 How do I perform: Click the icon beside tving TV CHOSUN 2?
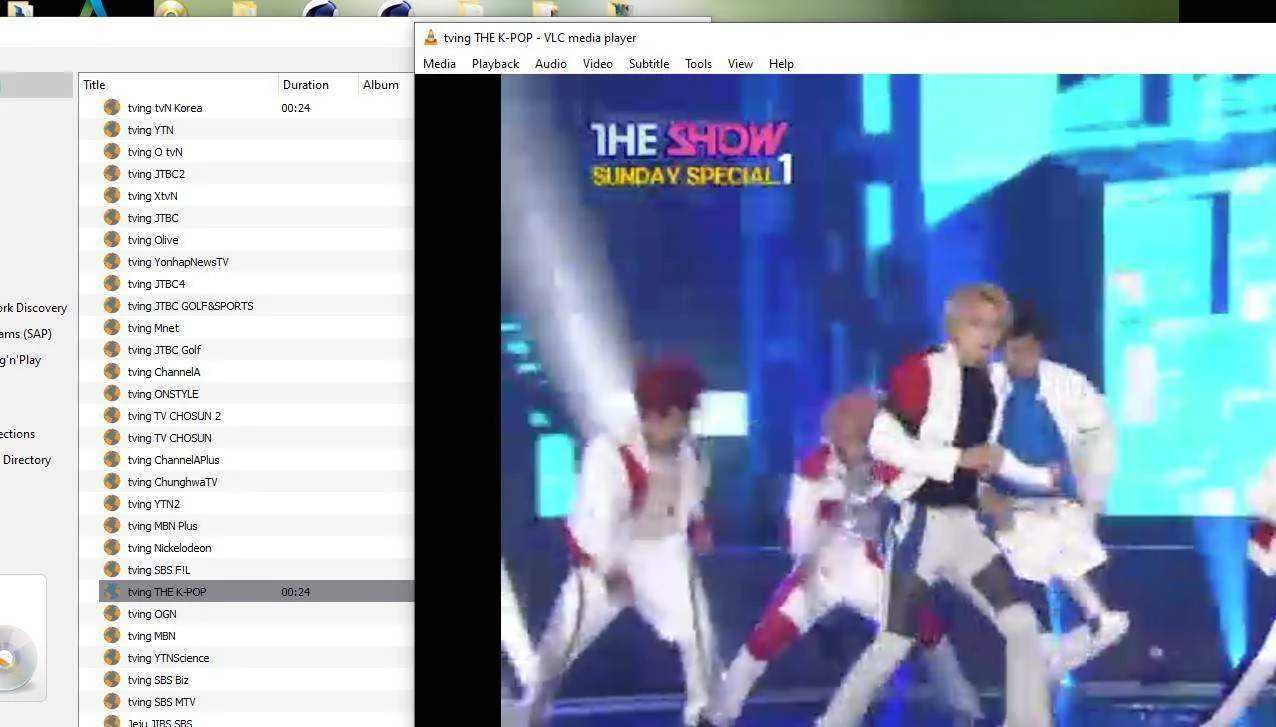click(112, 416)
